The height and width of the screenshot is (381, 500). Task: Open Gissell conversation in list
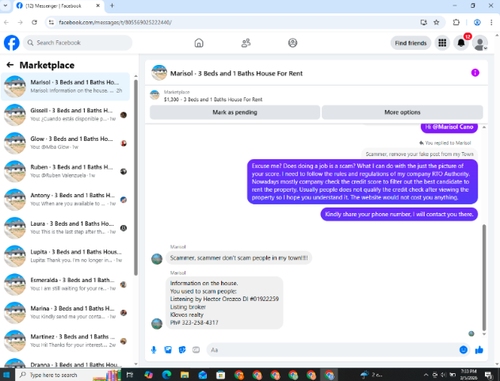[x=65, y=115]
